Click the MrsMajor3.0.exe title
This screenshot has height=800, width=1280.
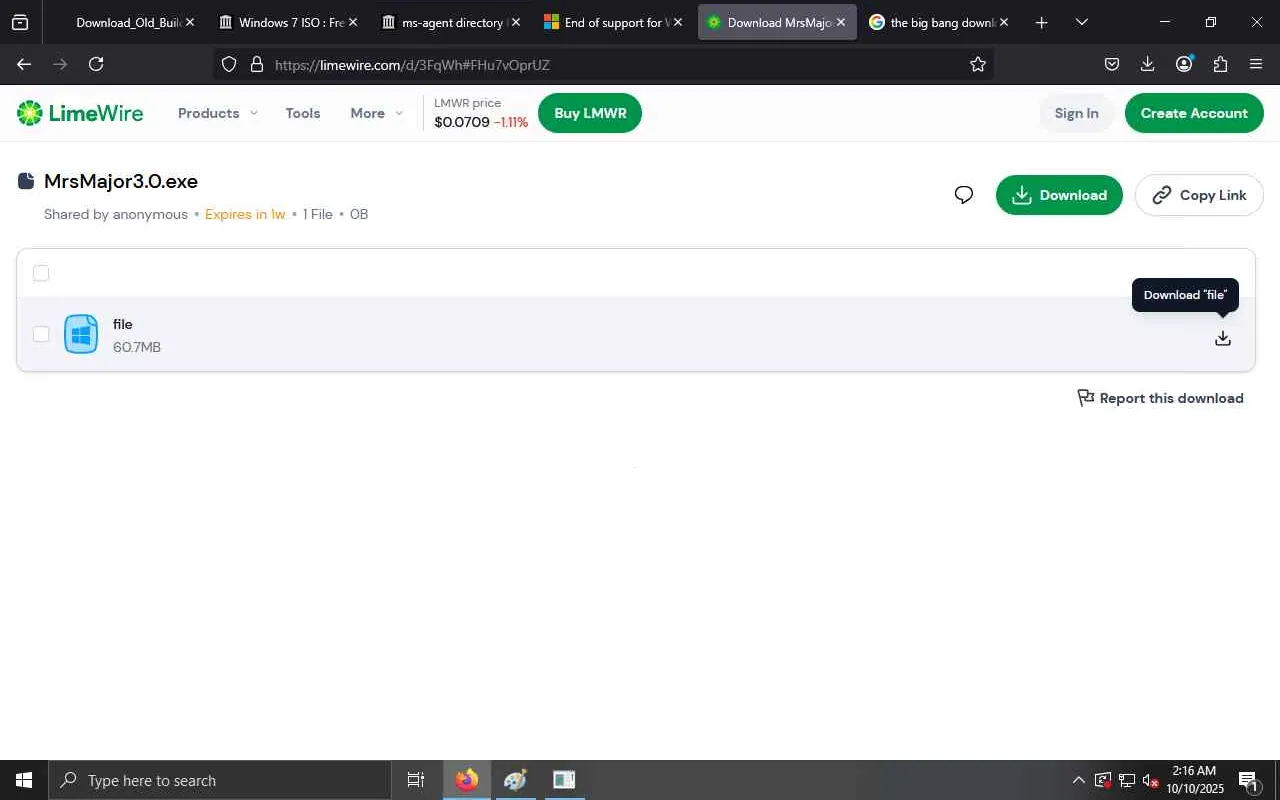coord(121,181)
